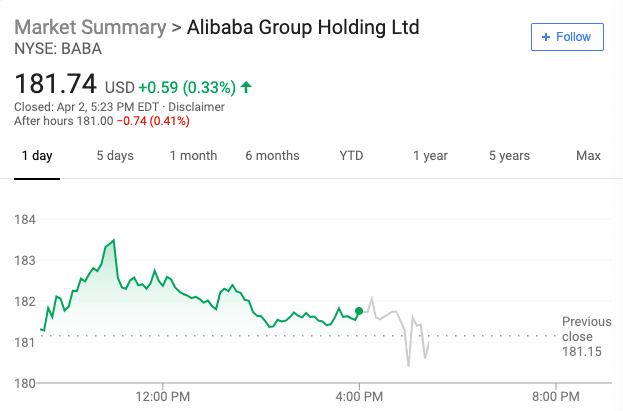623x411 pixels.
Task: Click the green closing price dot on the chart
Action: coord(359,311)
